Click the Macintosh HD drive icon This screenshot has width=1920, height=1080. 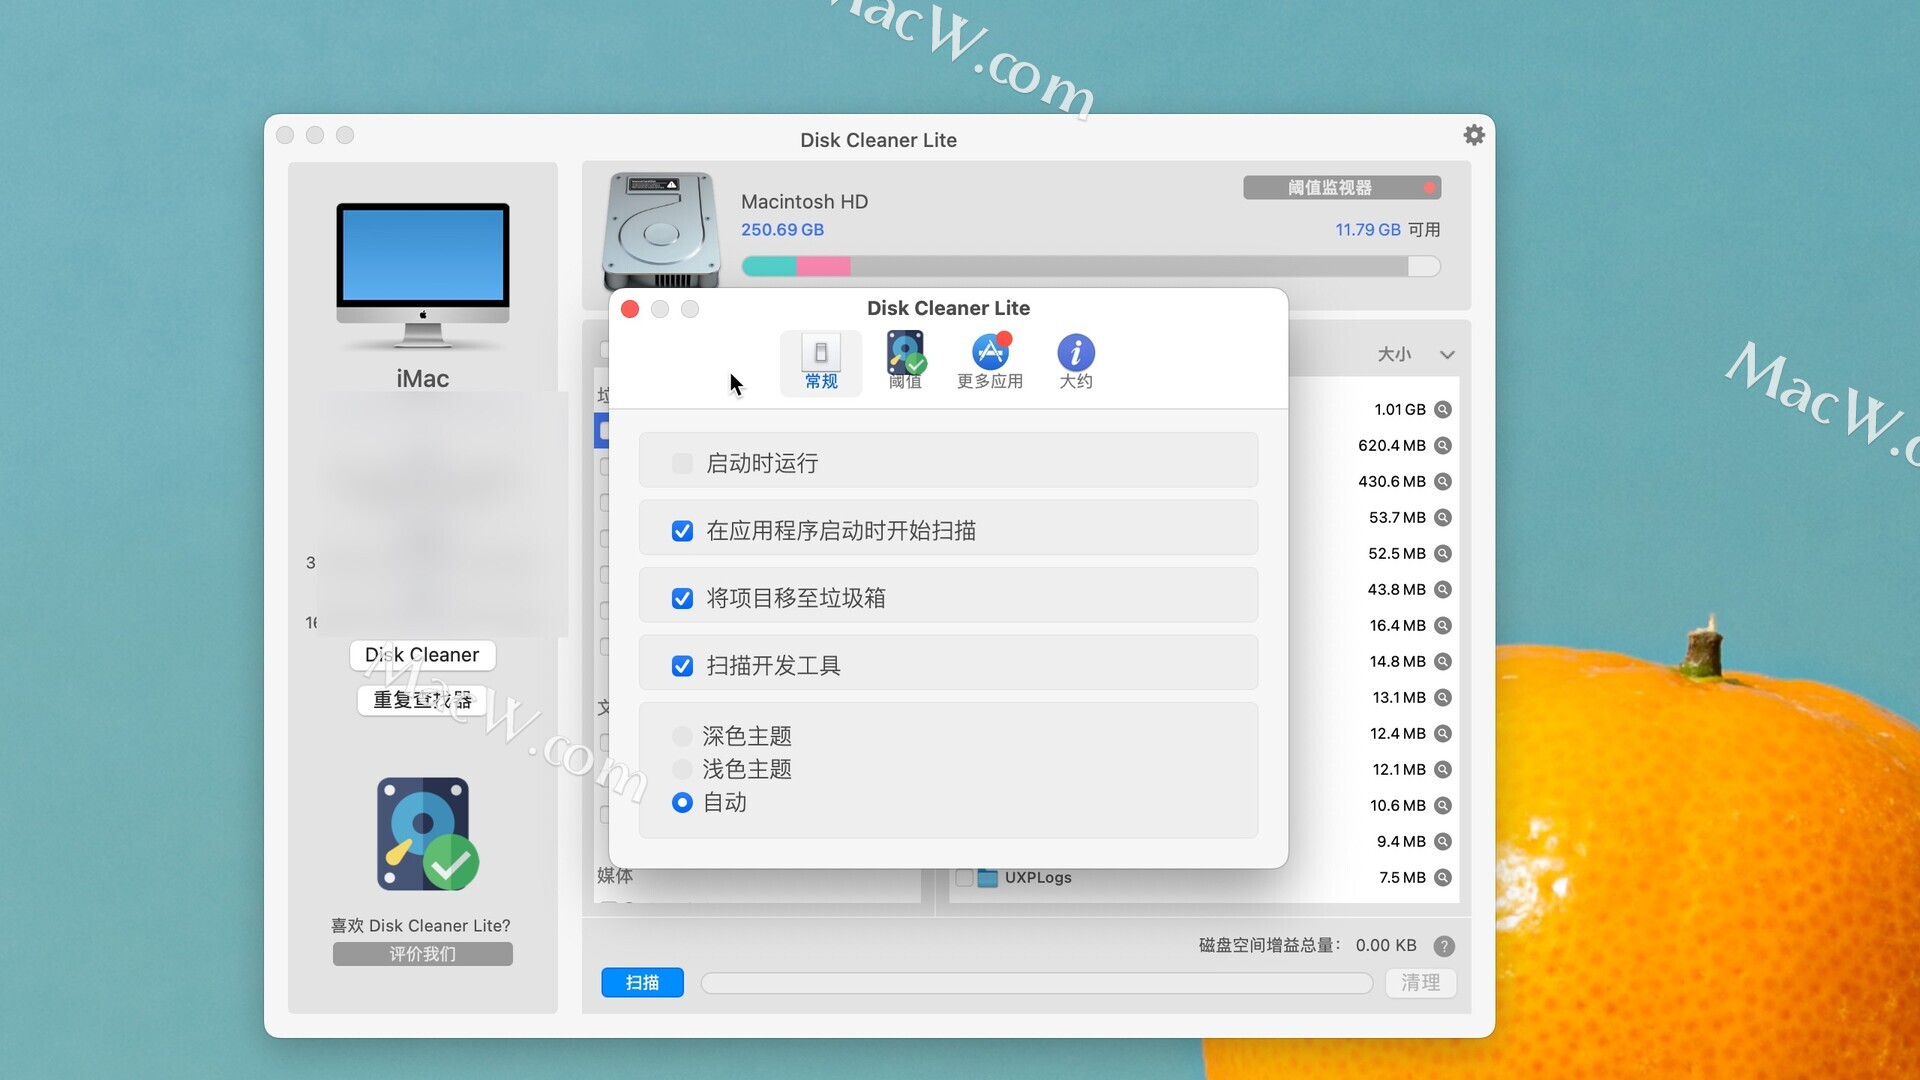(661, 231)
